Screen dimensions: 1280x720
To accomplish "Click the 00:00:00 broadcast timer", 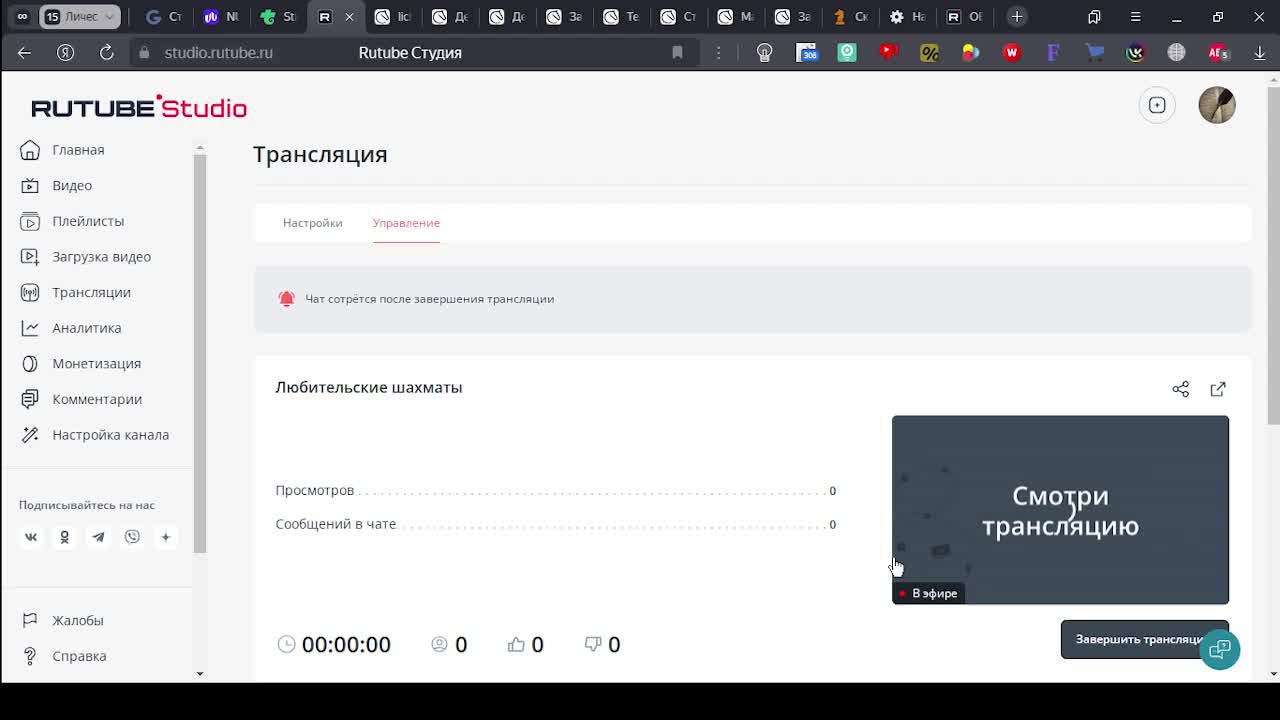I will [346, 645].
